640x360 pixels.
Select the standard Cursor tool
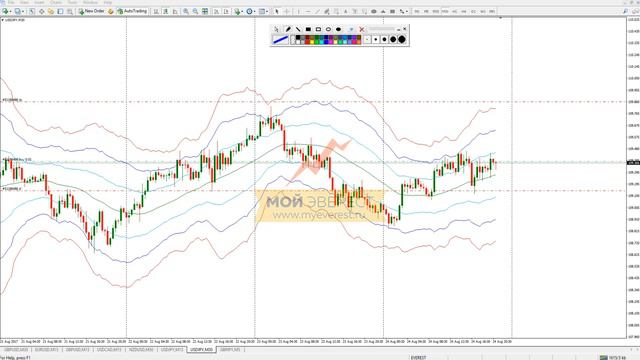click(x=276, y=11)
